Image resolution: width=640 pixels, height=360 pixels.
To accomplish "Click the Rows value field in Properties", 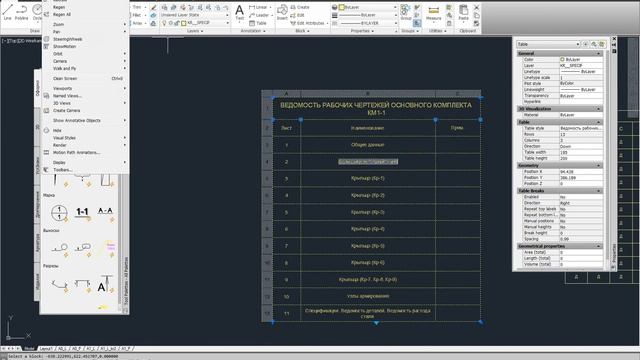I will point(581,134).
